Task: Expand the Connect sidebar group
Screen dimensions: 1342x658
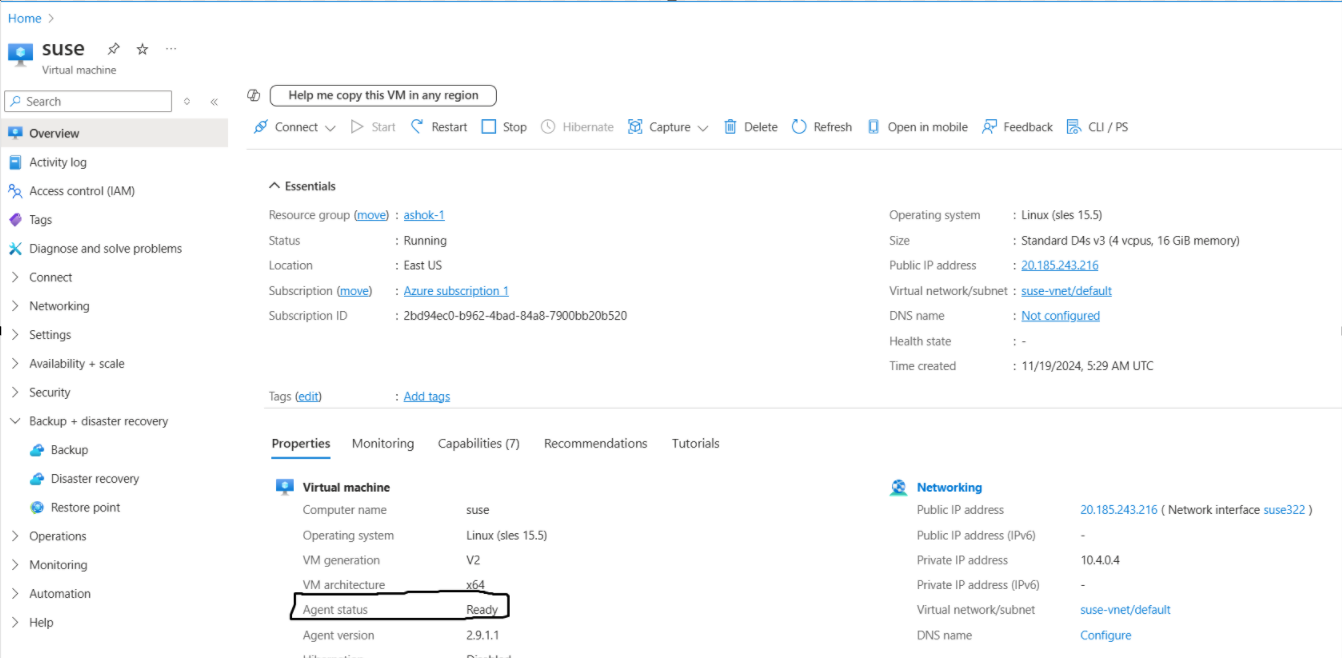Action: point(15,277)
